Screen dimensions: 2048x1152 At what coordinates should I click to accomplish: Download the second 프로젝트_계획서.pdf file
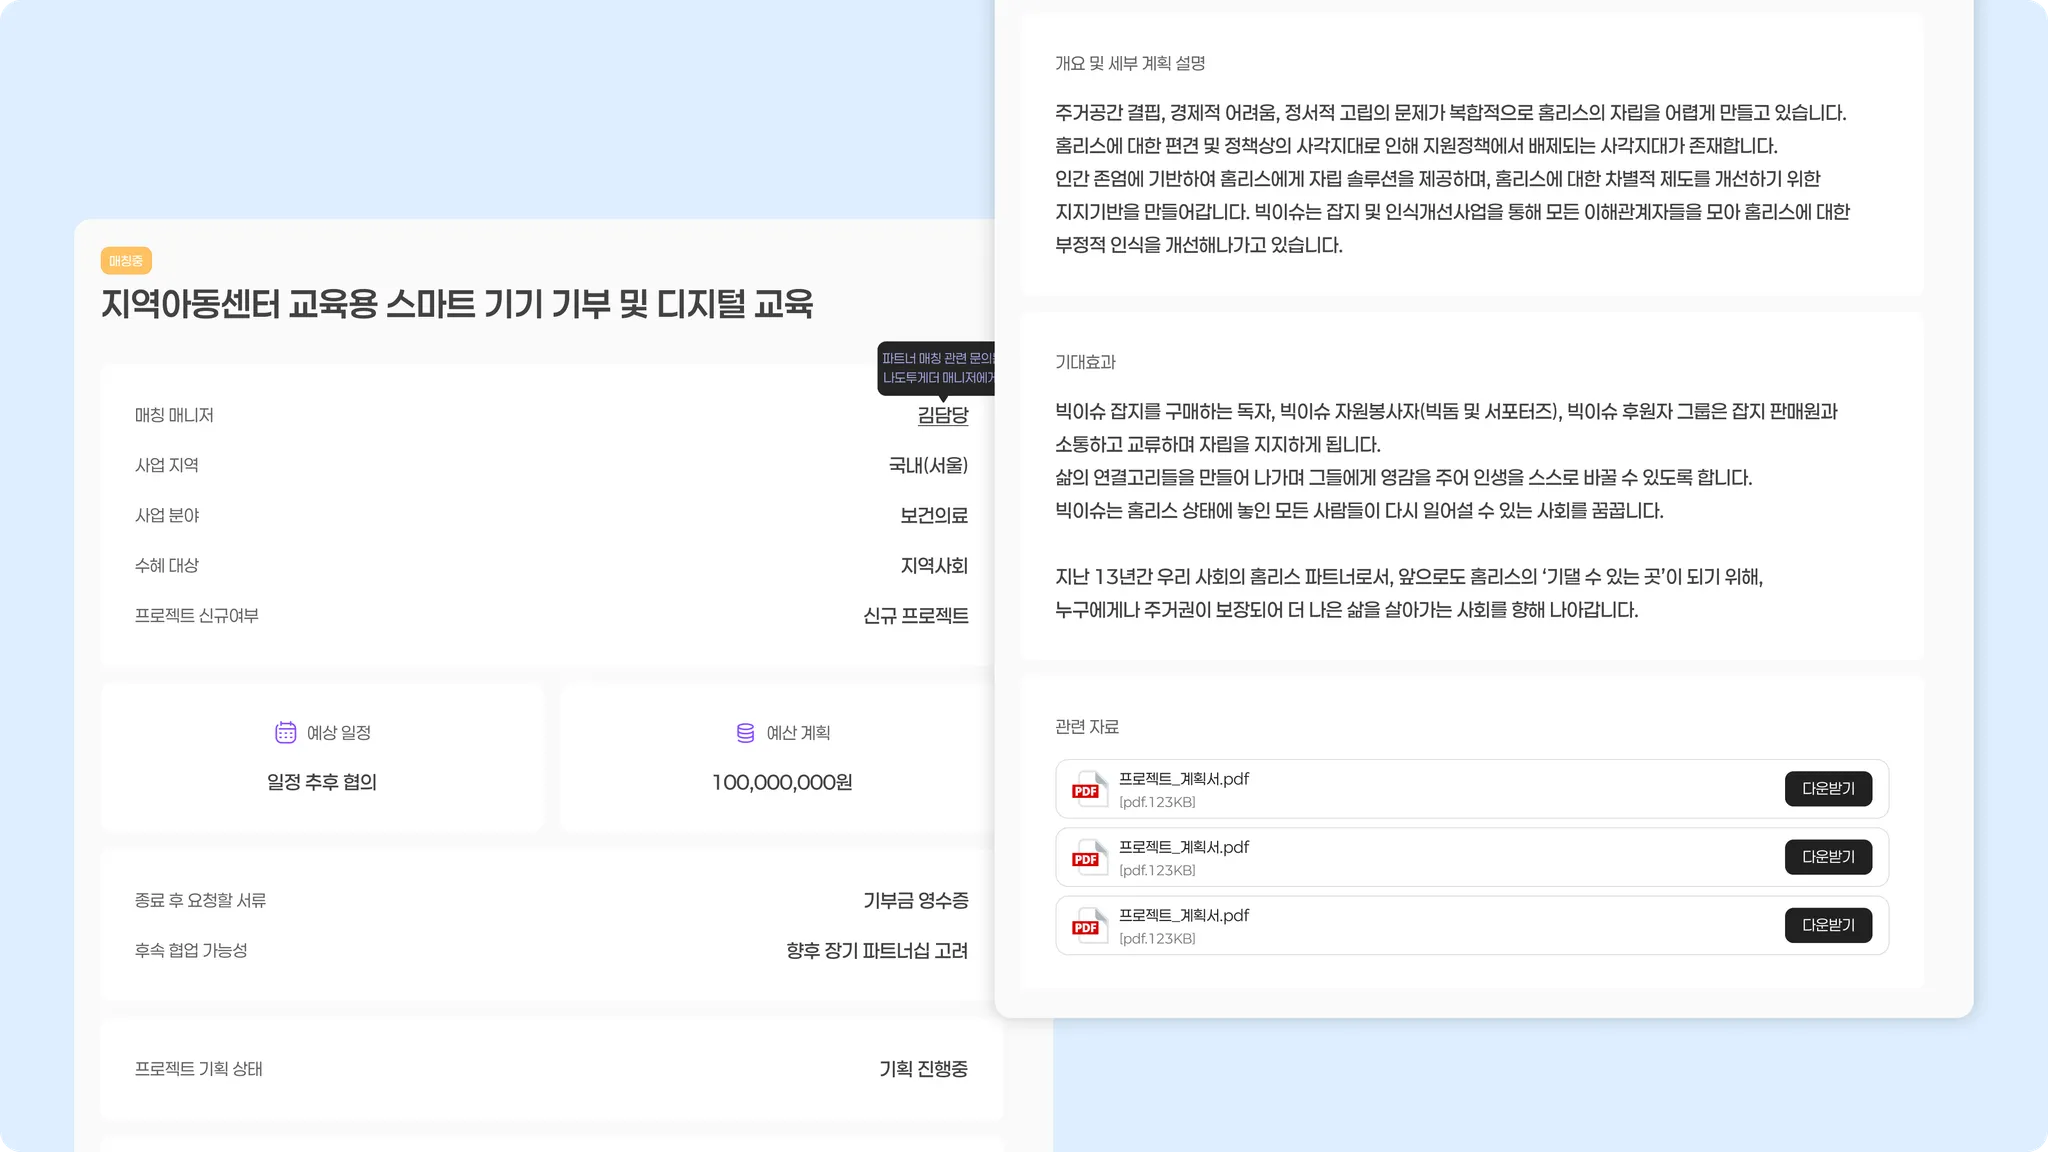[x=1827, y=857]
